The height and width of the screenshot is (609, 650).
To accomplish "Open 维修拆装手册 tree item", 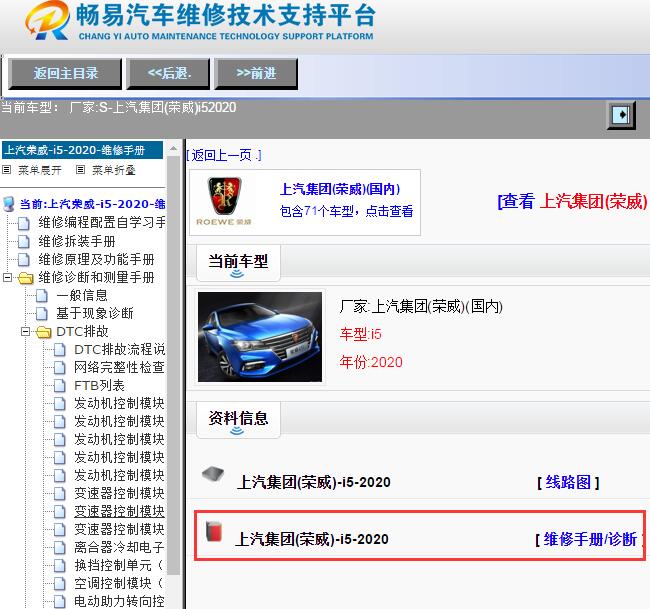I will (x=77, y=241).
